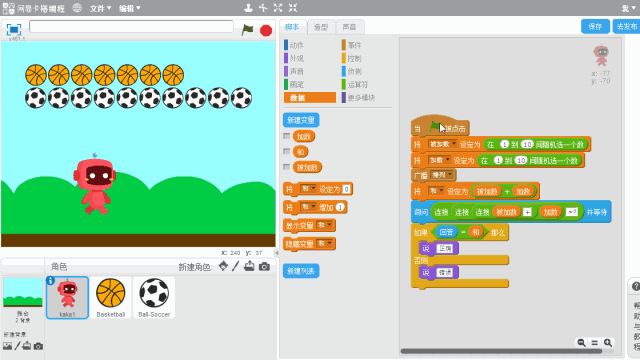
Task: Check the 被加数 variable checkbox
Action: tap(287, 167)
